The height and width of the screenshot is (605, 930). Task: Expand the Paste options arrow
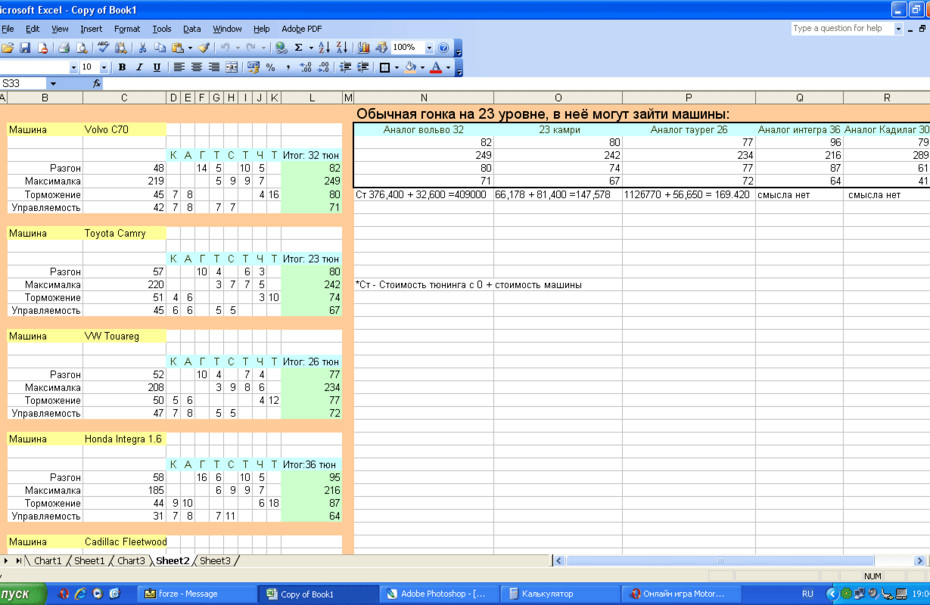(x=190, y=48)
